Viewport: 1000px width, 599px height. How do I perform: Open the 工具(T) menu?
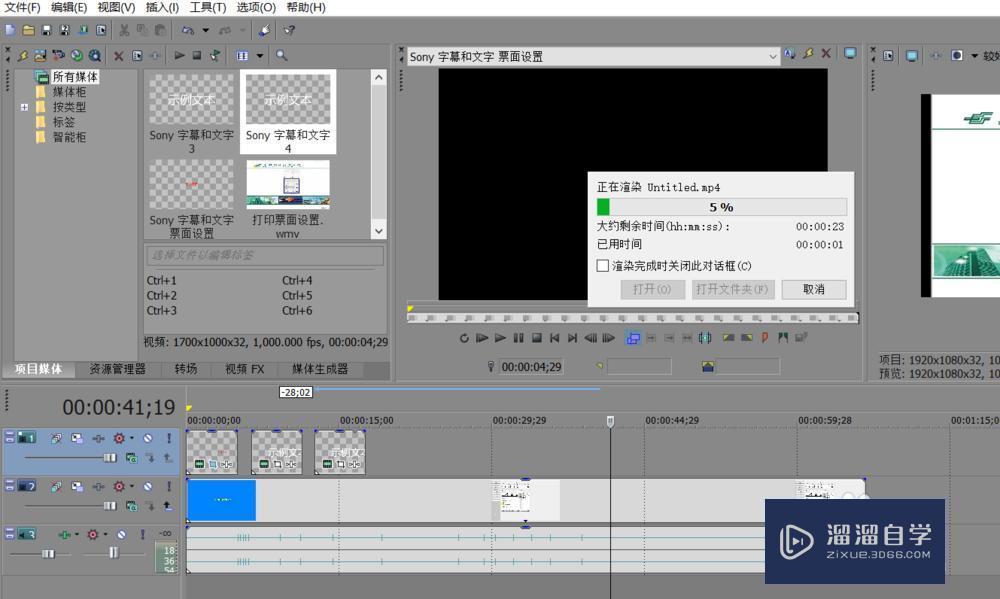[208, 8]
